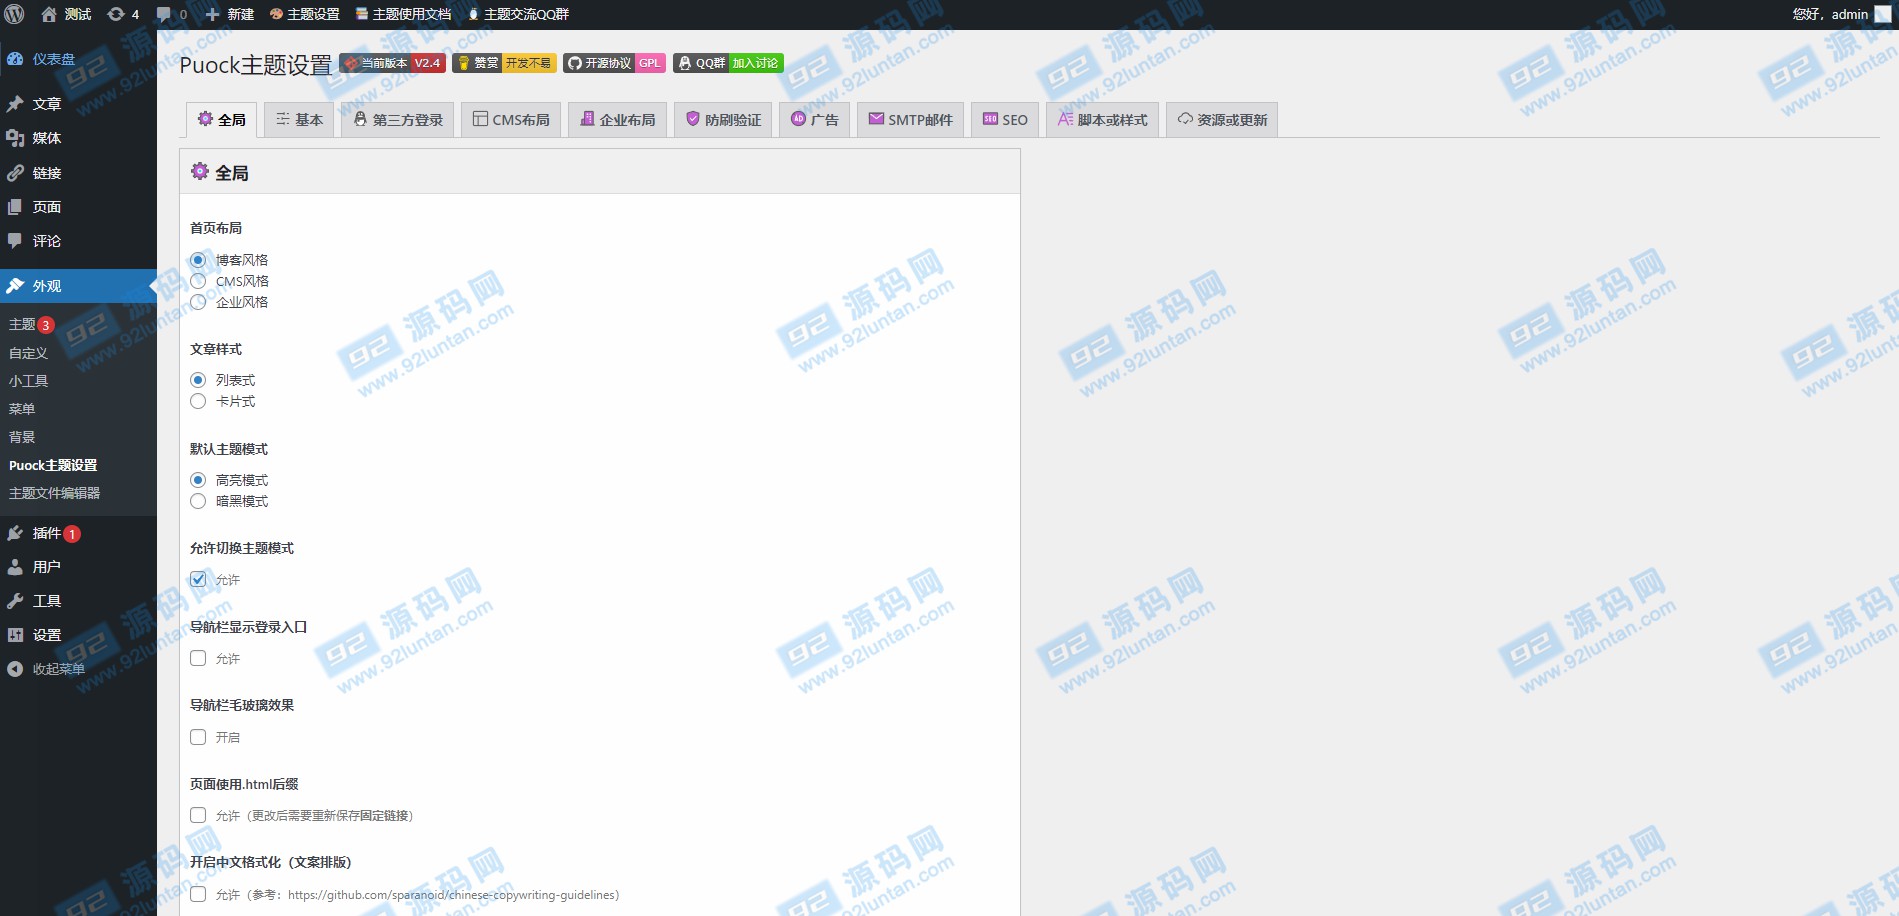Image resolution: width=1899 pixels, height=916 pixels.
Task: Switch to the SEO tab
Action: click(x=1005, y=120)
